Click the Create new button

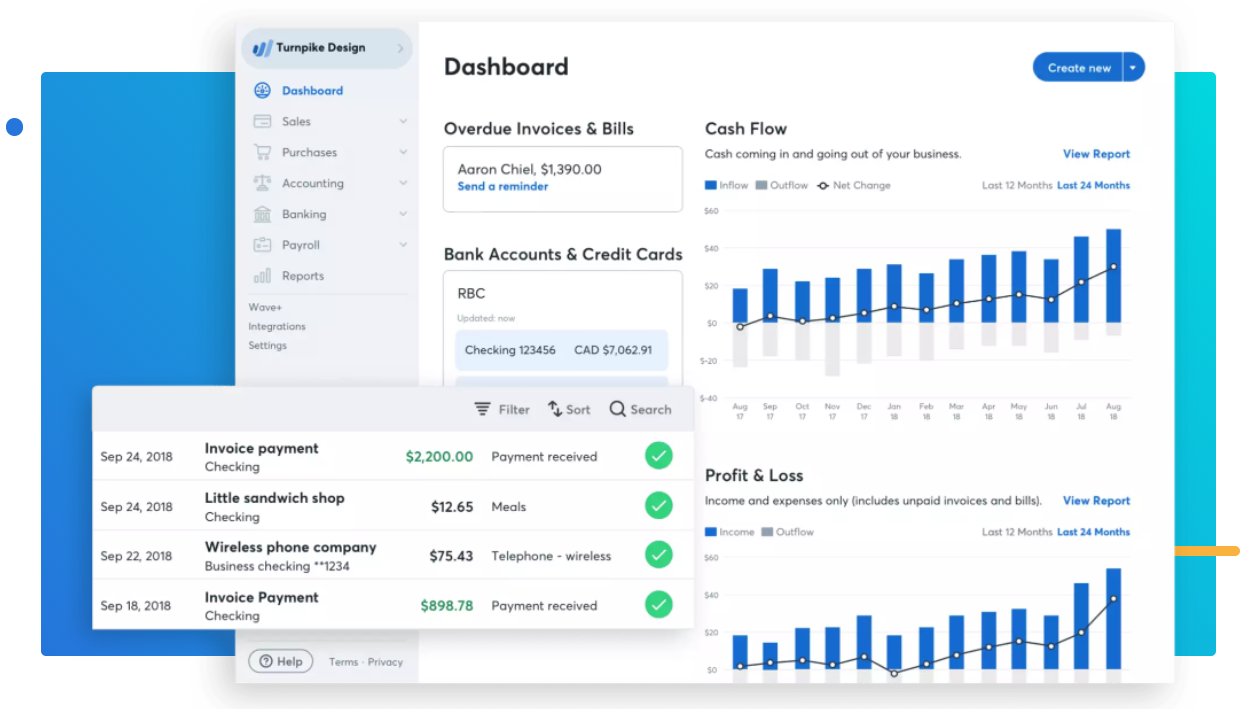(1079, 68)
